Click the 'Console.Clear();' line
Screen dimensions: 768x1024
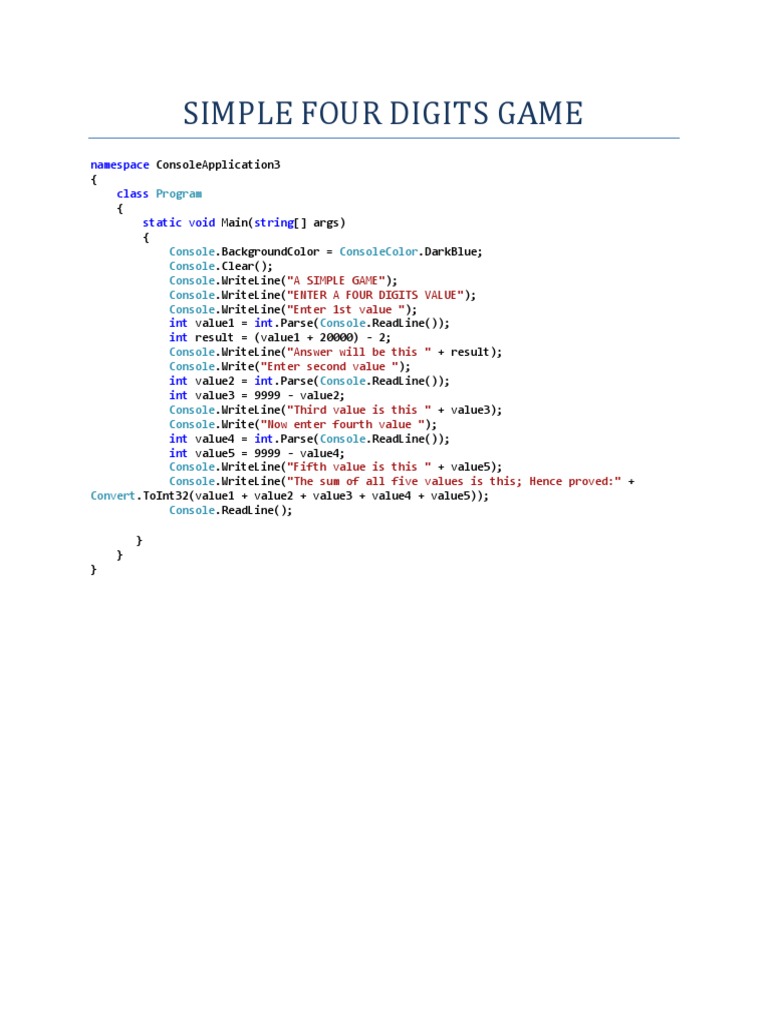(221, 266)
